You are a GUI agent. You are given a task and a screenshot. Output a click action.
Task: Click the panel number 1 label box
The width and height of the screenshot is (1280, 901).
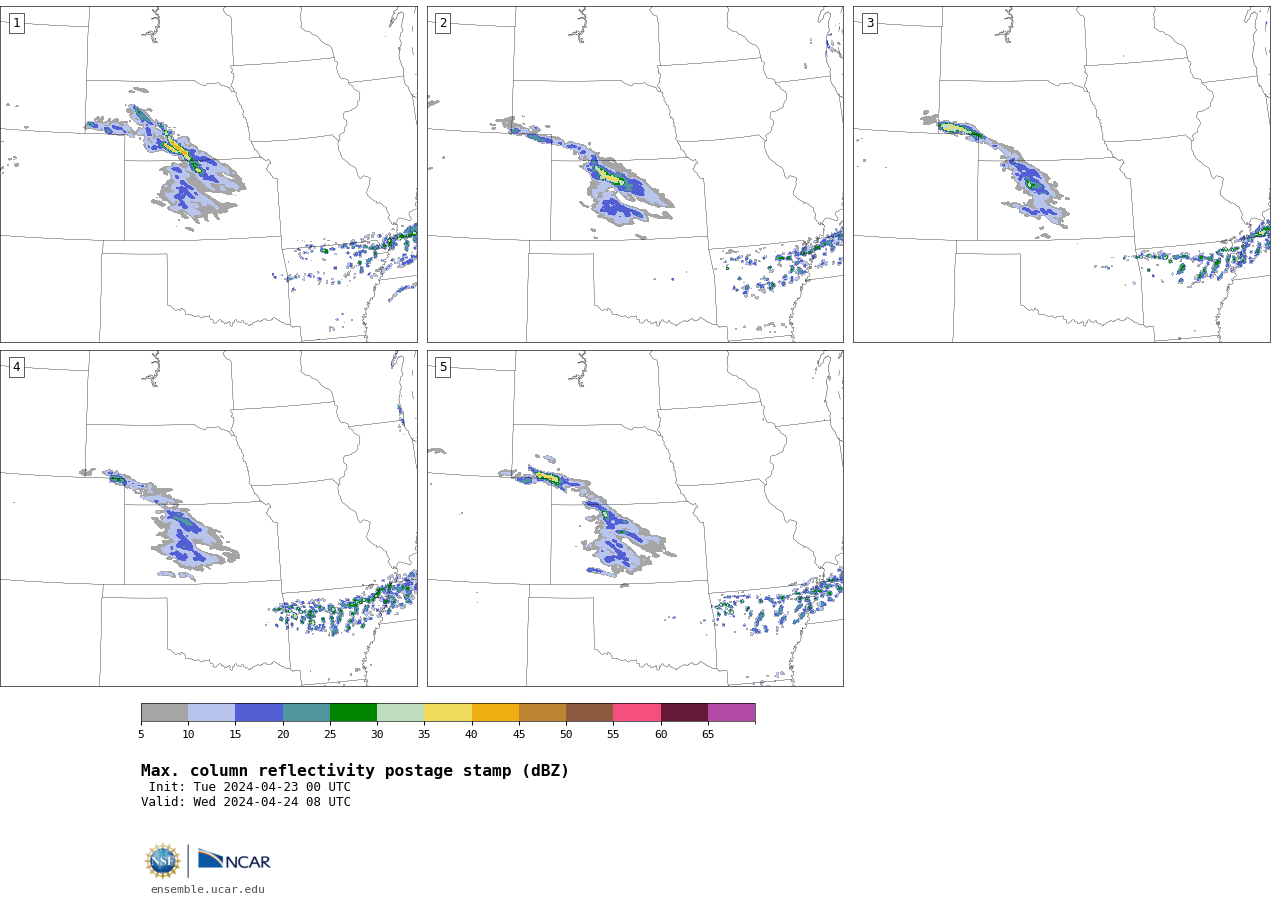coord(16,23)
